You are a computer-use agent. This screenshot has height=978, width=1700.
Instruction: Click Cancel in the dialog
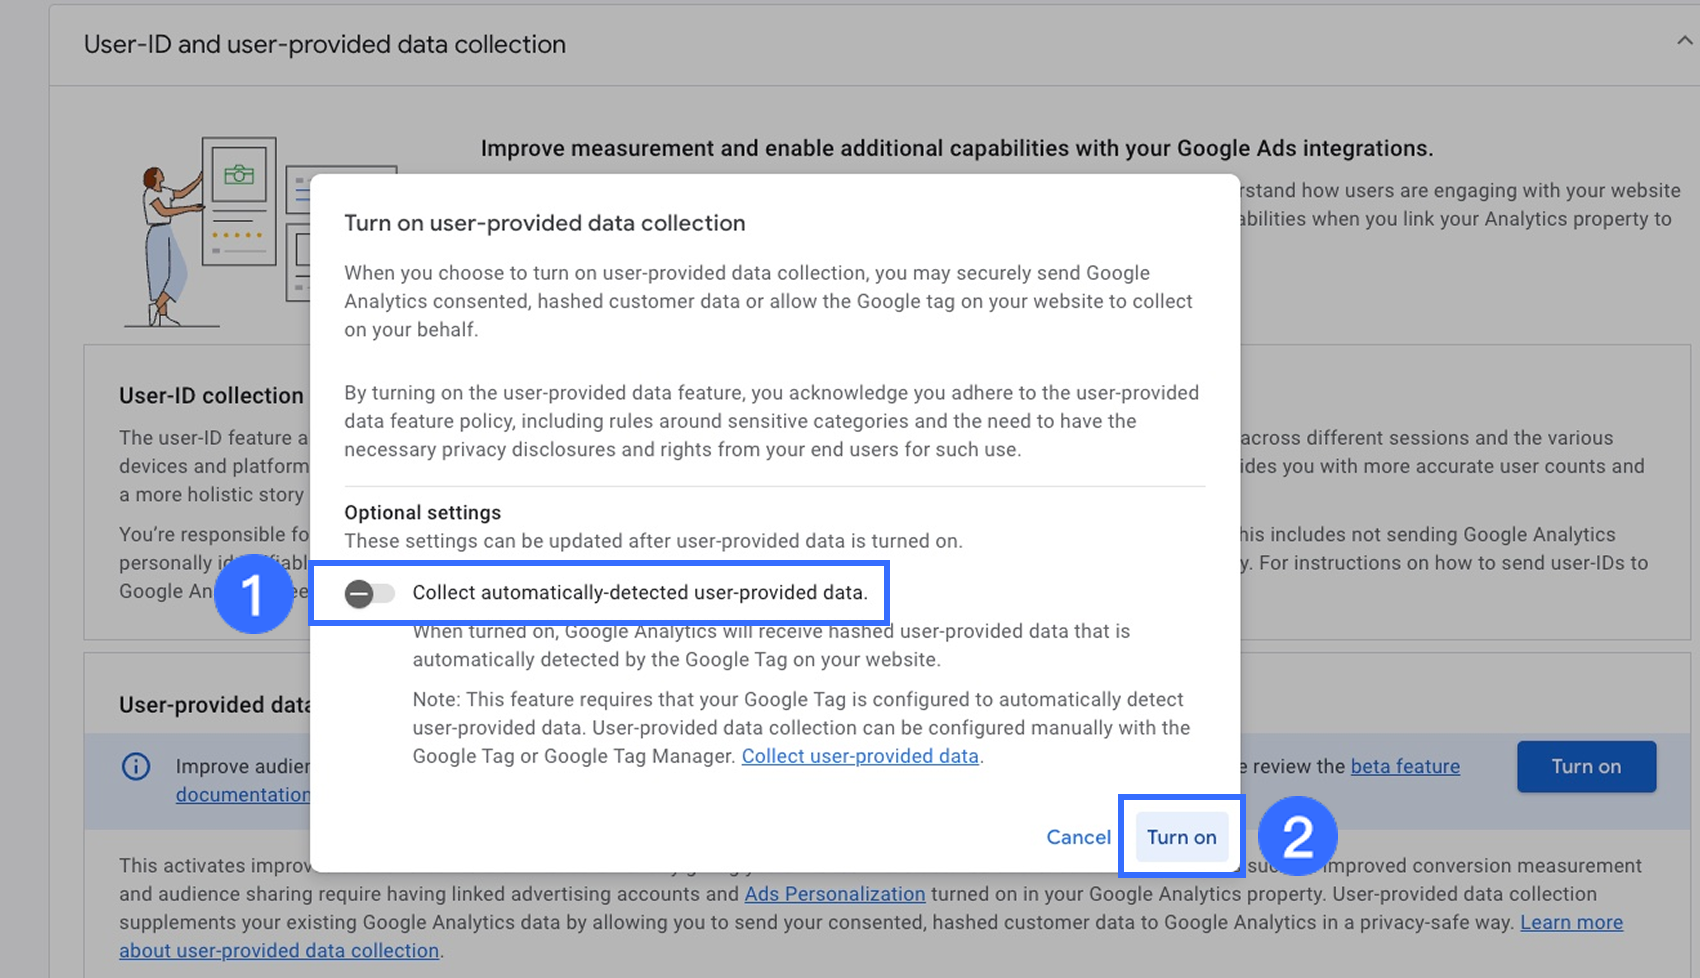pyautogui.click(x=1078, y=837)
